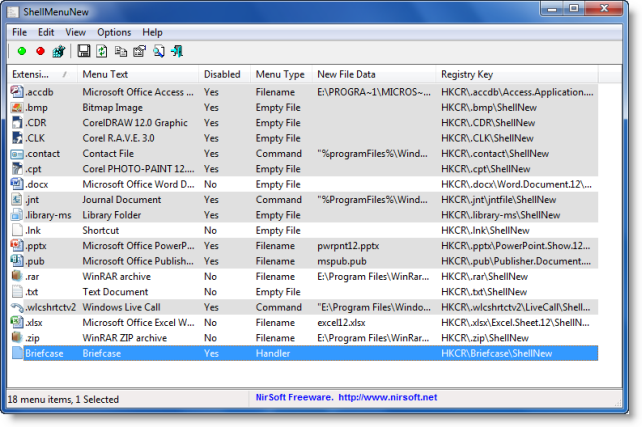The height and width of the screenshot is (427, 642).
Task: Click the .pub Publisher file icon
Action: click(17, 261)
